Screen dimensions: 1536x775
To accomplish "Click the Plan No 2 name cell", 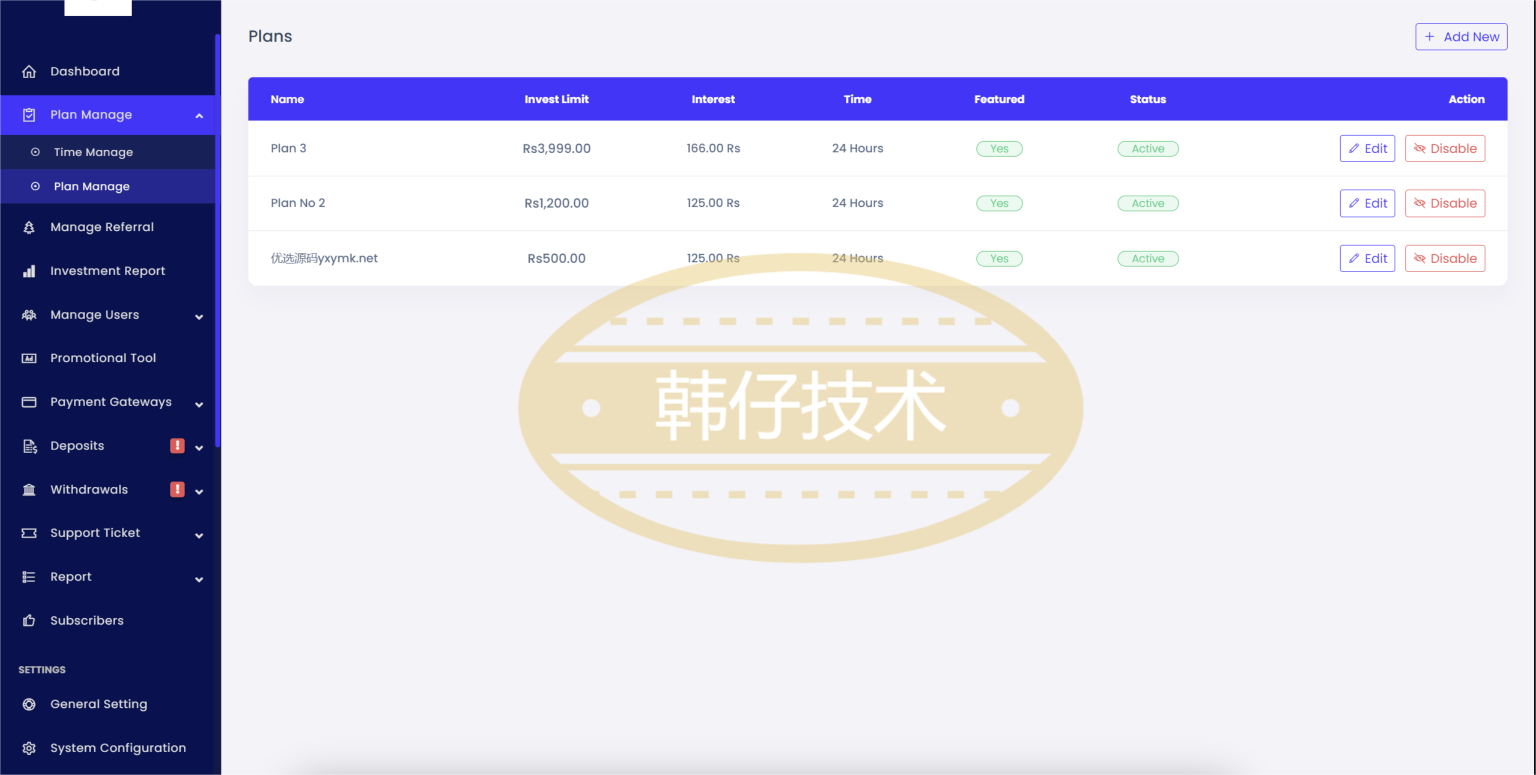I will pos(298,203).
